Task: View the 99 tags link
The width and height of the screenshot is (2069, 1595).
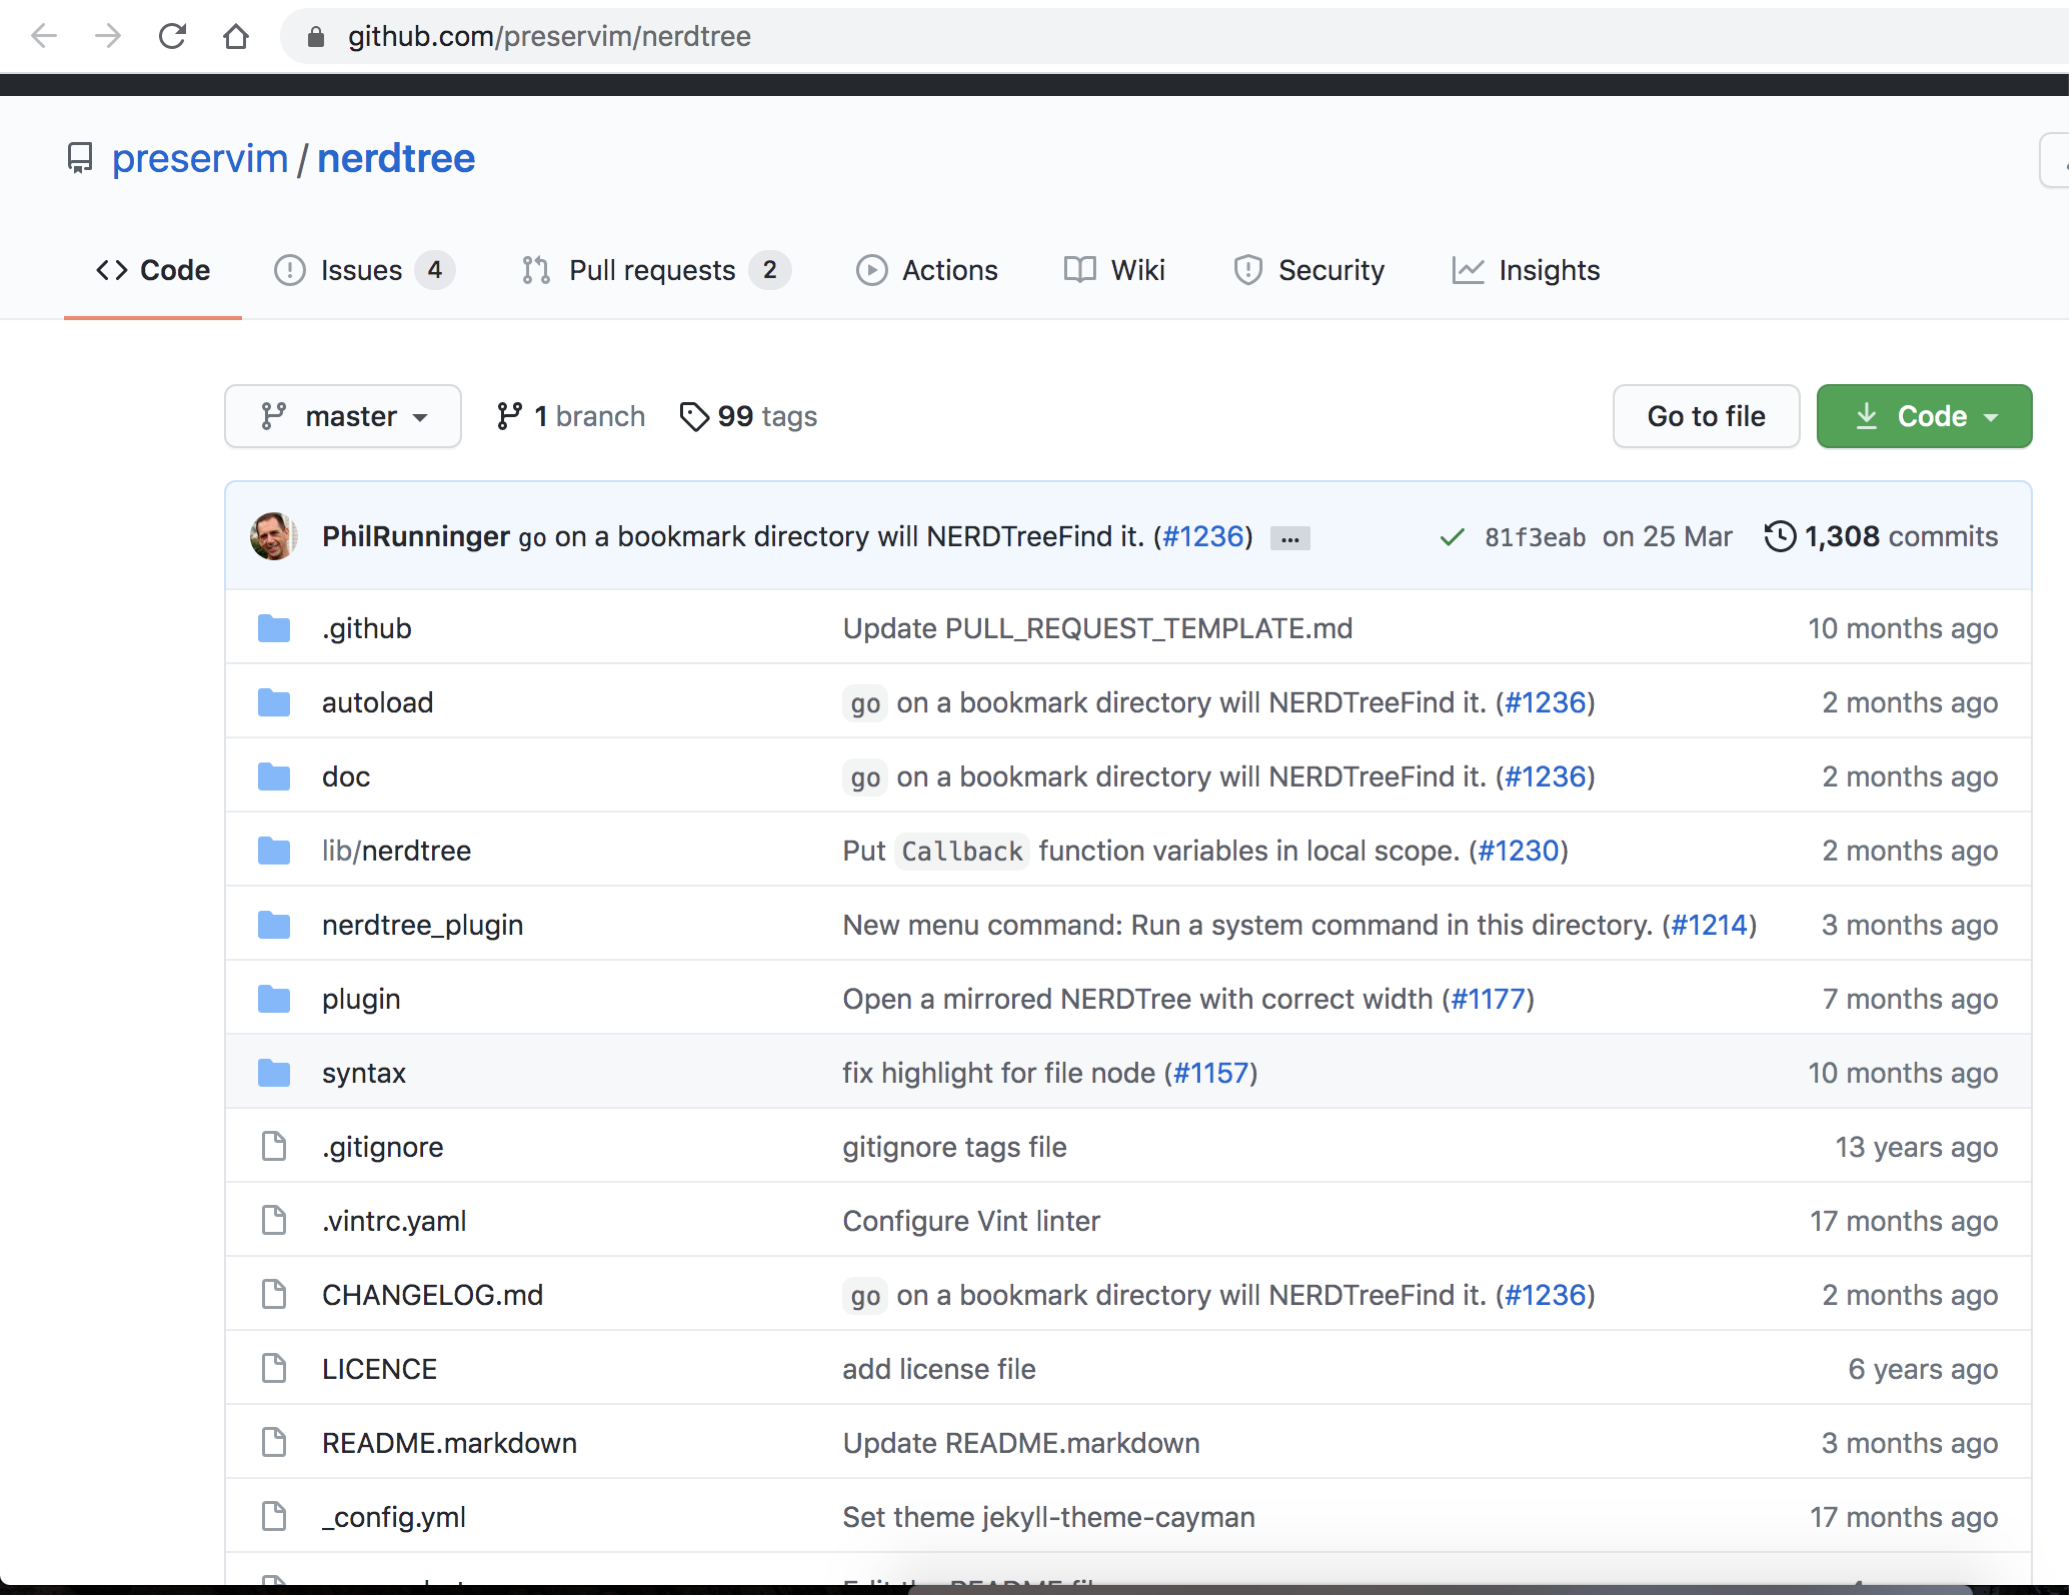Action: (748, 416)
